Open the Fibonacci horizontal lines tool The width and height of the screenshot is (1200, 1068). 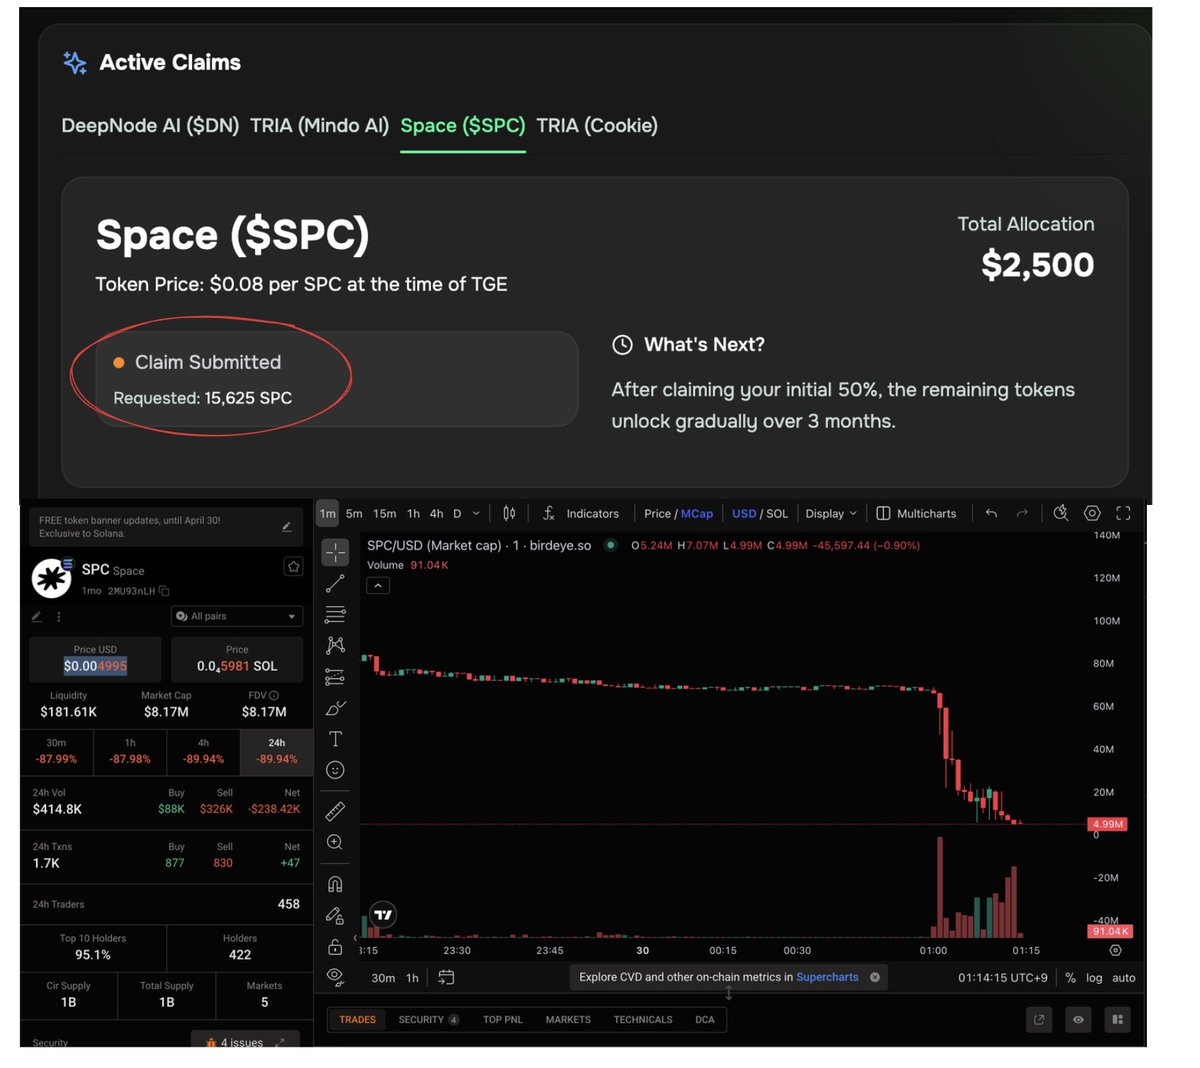pos(335,614)
